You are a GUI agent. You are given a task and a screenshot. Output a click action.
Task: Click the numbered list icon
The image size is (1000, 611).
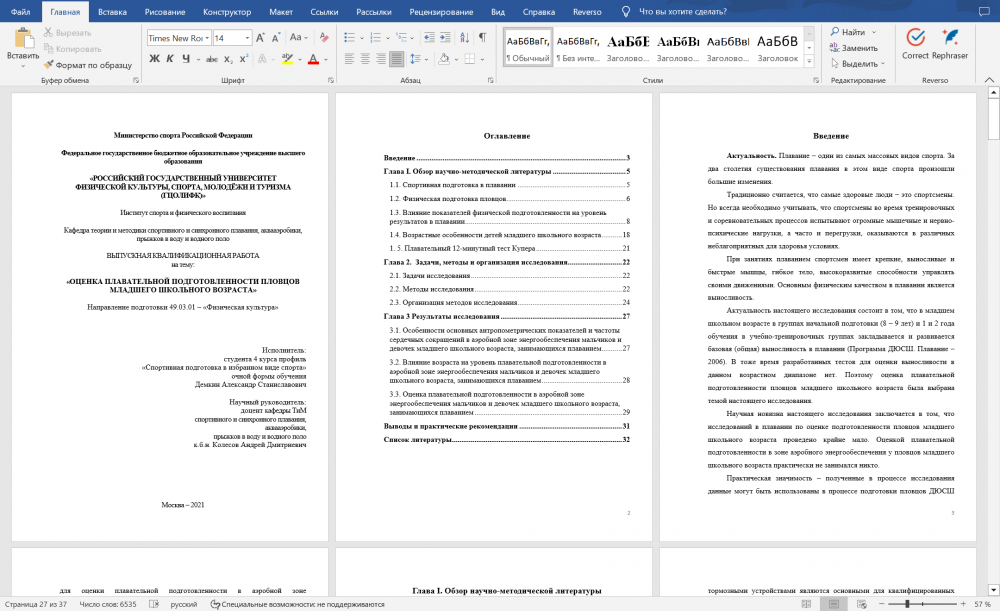tap(376, 38)
